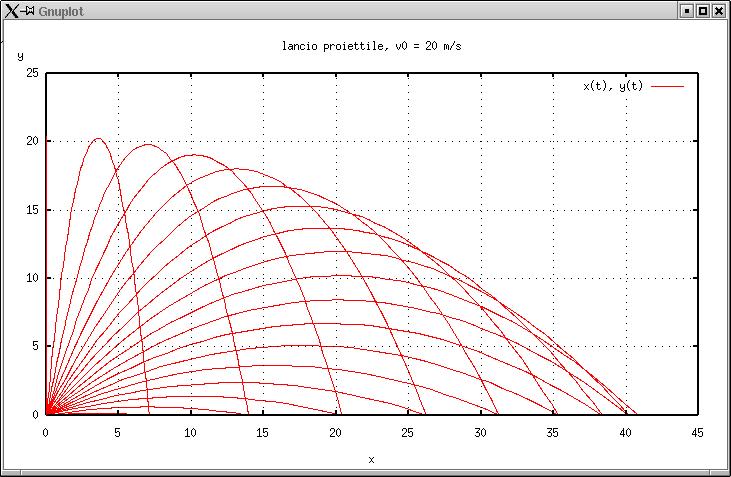Click the origin point of the plot
Viewport: 731px width, 477px height.
pyautogui.click(x=46, y=413)
